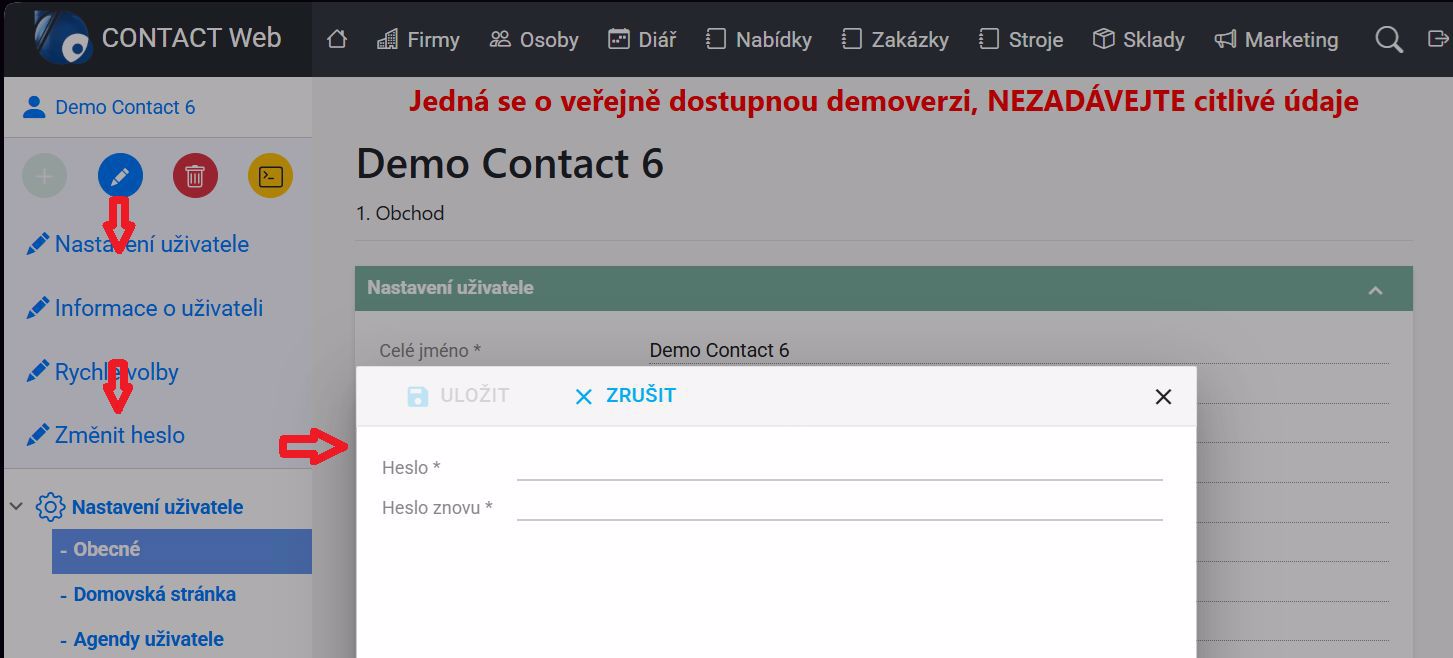1453x658 pixels.
Task: Open Informace o uživateli link
Action: point(145,308)
